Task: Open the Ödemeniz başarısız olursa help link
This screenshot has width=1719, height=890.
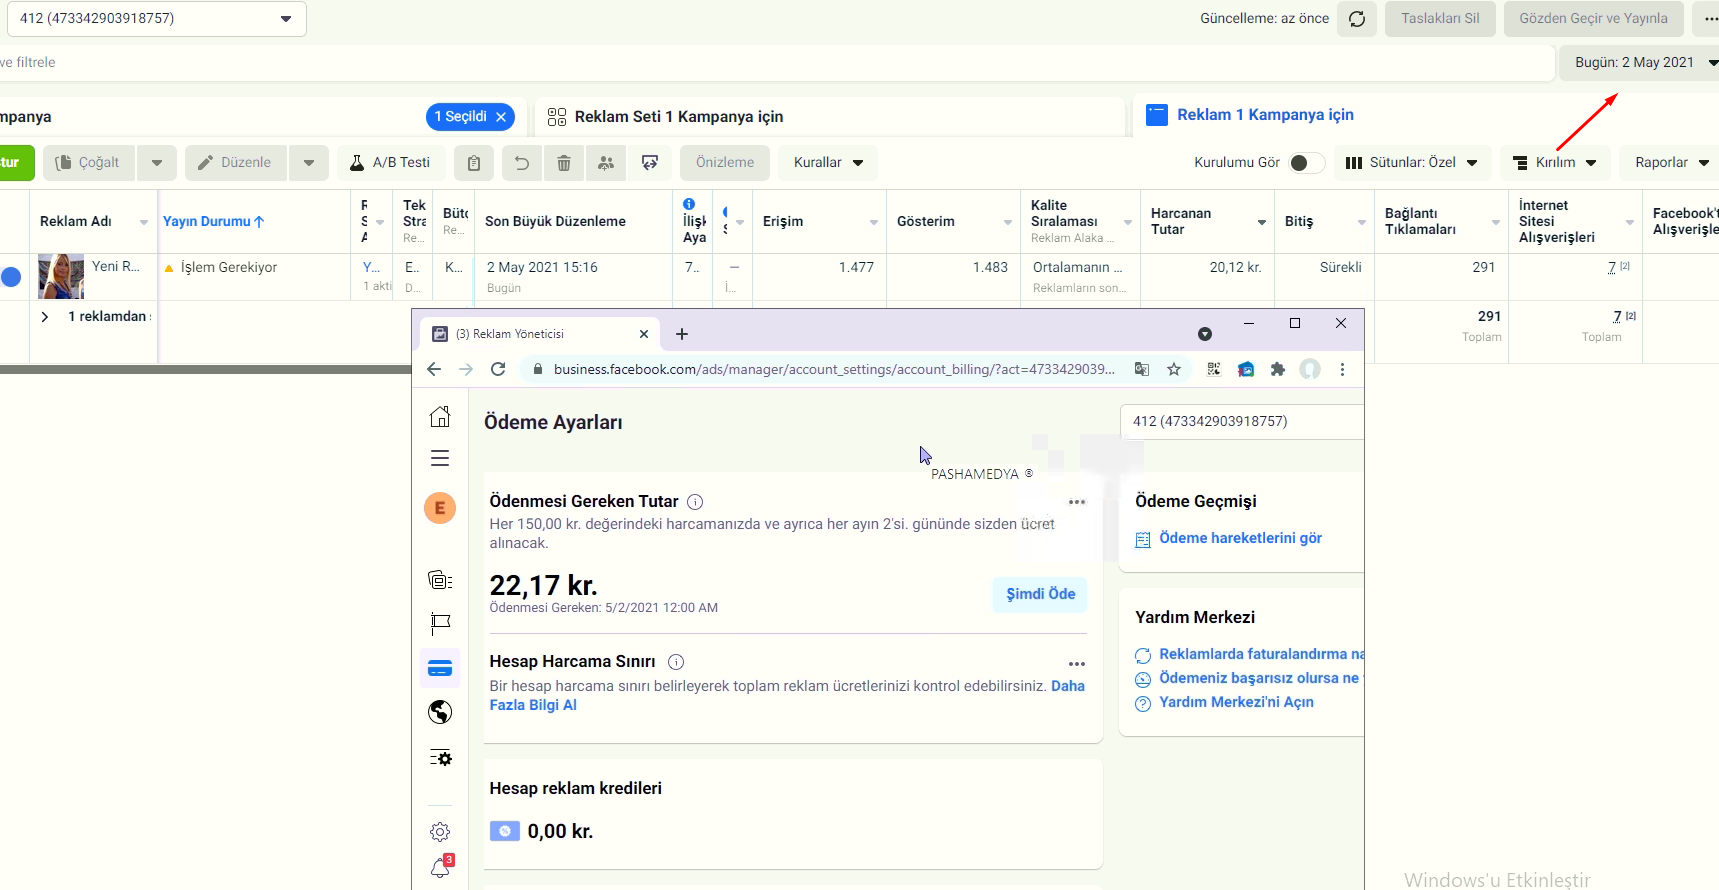Action: [x=1261, y=678]
